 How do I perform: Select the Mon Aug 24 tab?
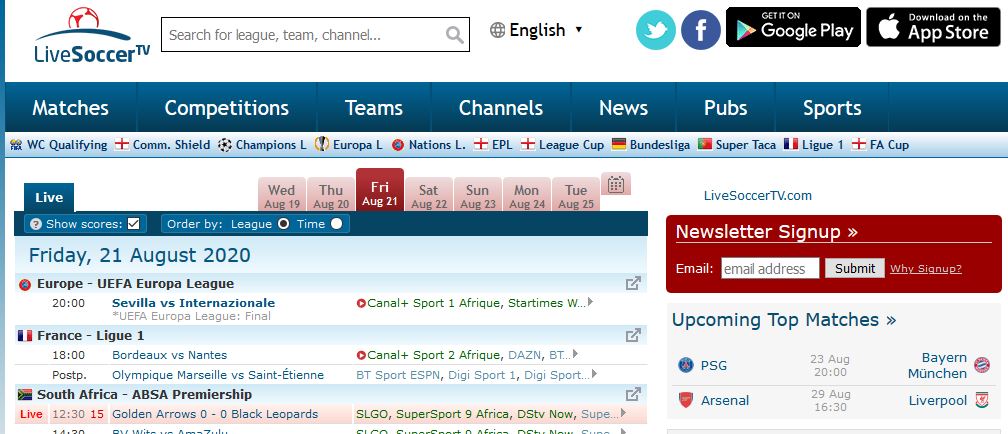(x=526, y=195)
